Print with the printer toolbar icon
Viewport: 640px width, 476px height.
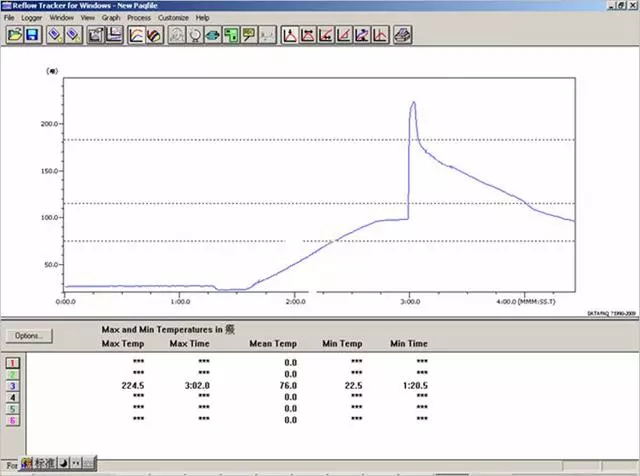pos(402,35)
